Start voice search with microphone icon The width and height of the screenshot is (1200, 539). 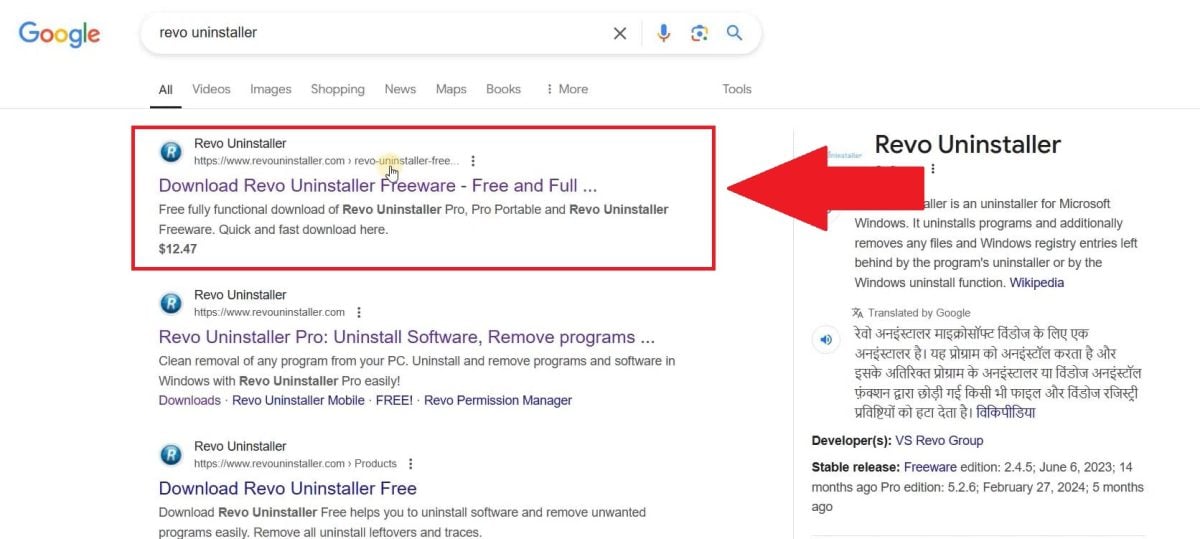pos(663,33)
